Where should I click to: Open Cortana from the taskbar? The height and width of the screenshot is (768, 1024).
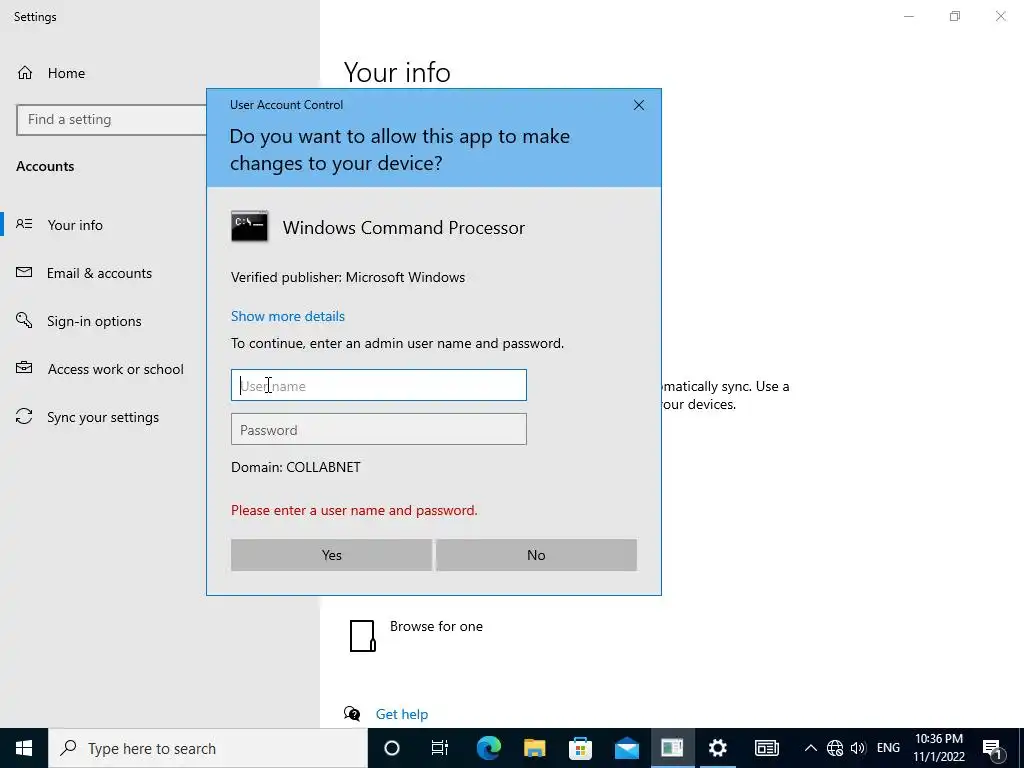(392, 748)
